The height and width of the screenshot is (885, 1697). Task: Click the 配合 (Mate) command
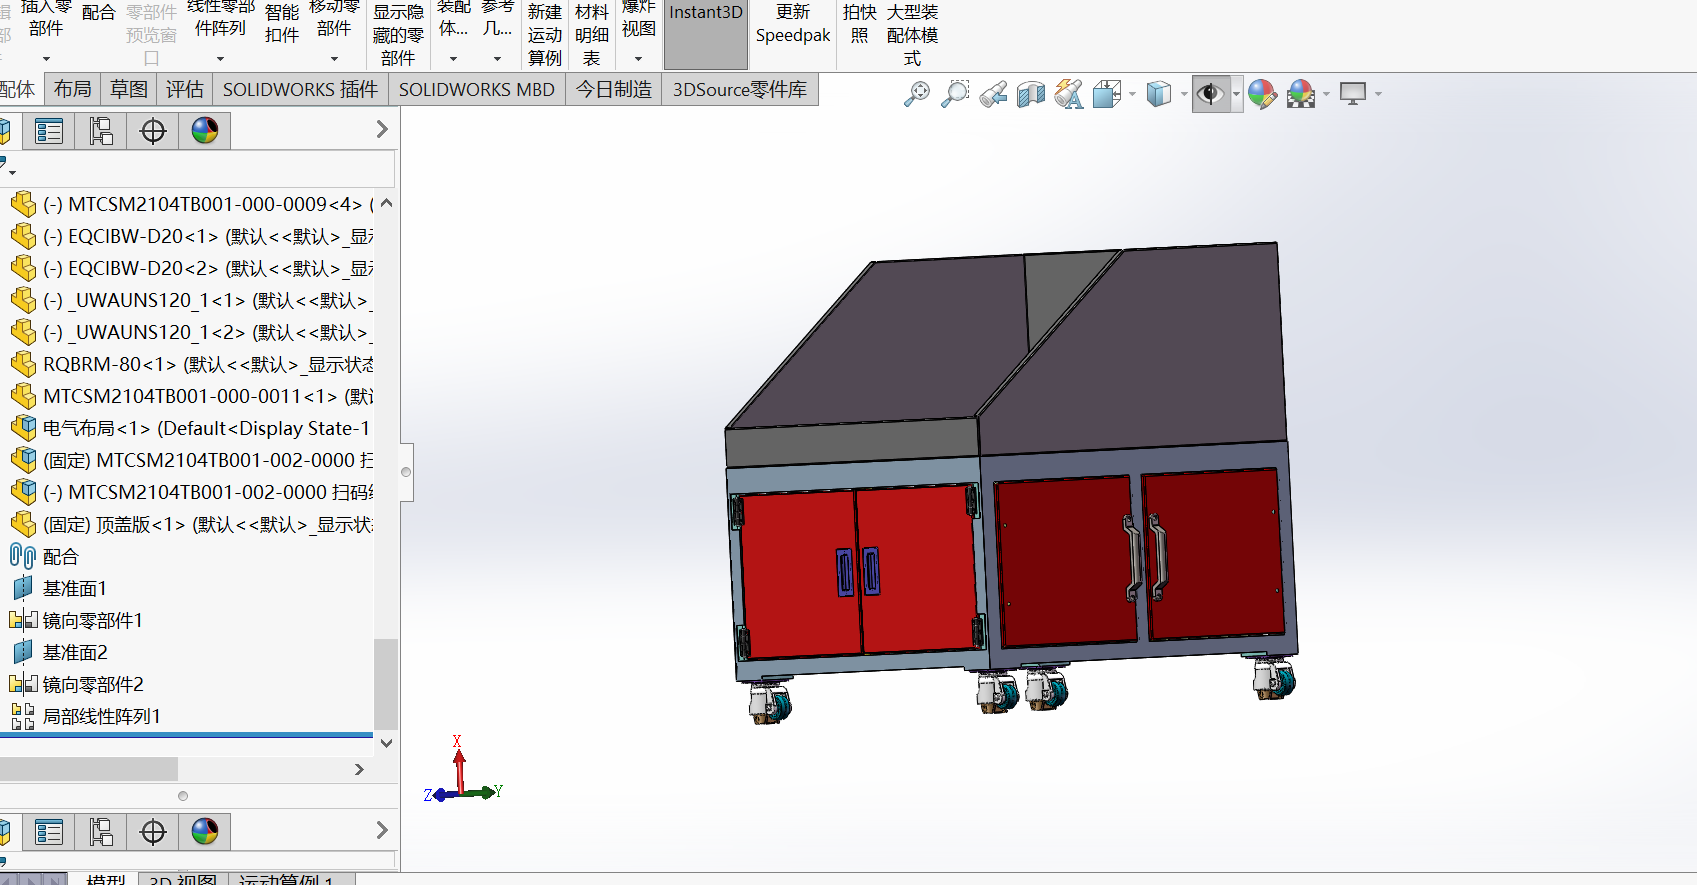pyautogui.click(x=98, y=14)
